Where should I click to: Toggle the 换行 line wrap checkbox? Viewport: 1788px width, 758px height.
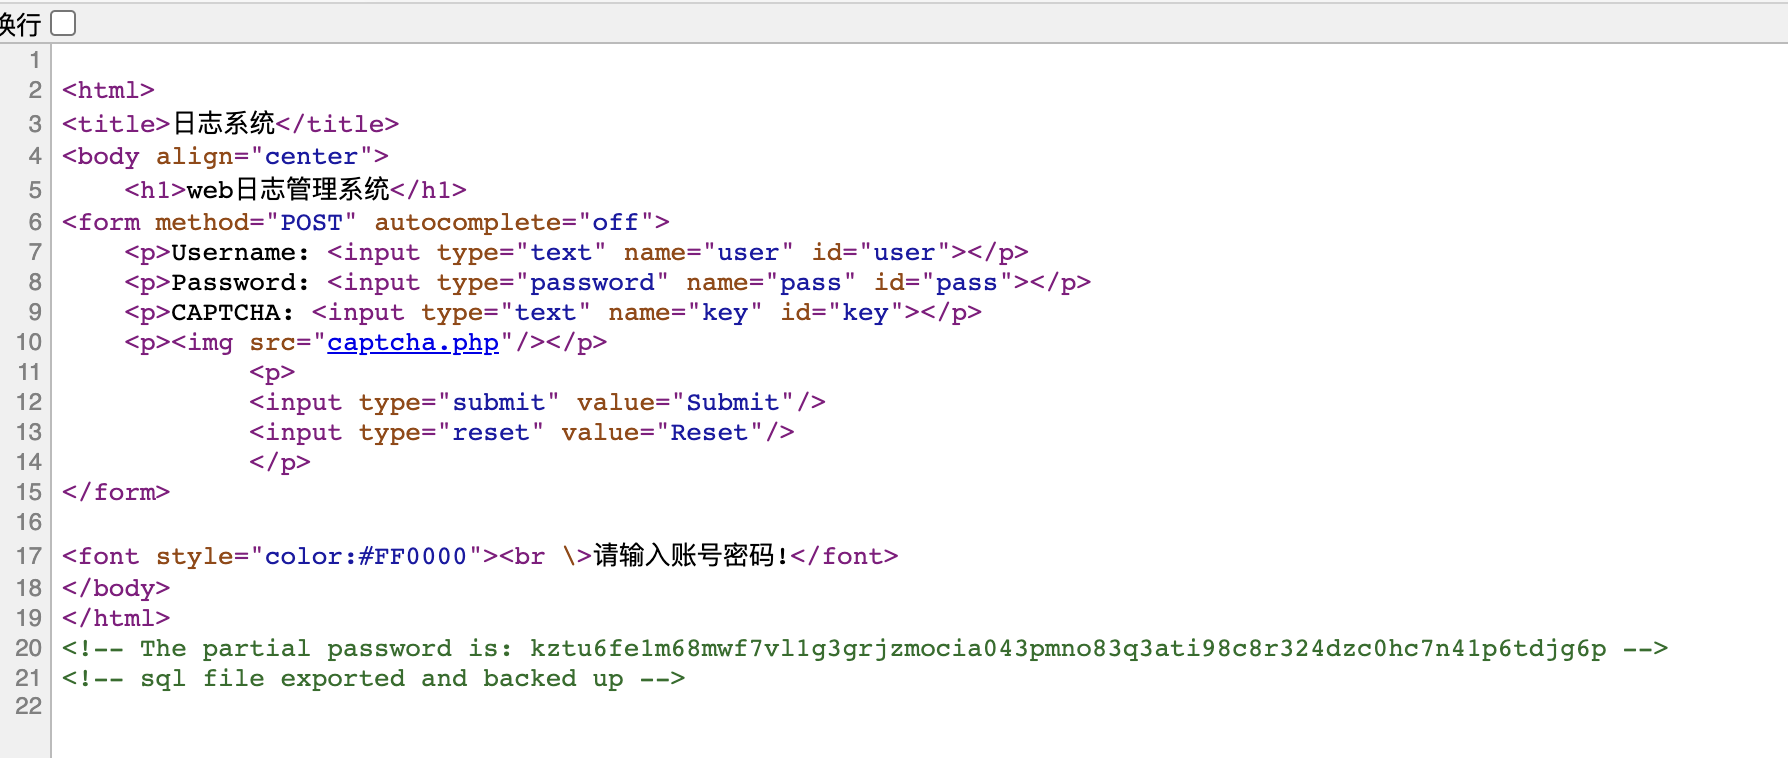coord(63,23)
